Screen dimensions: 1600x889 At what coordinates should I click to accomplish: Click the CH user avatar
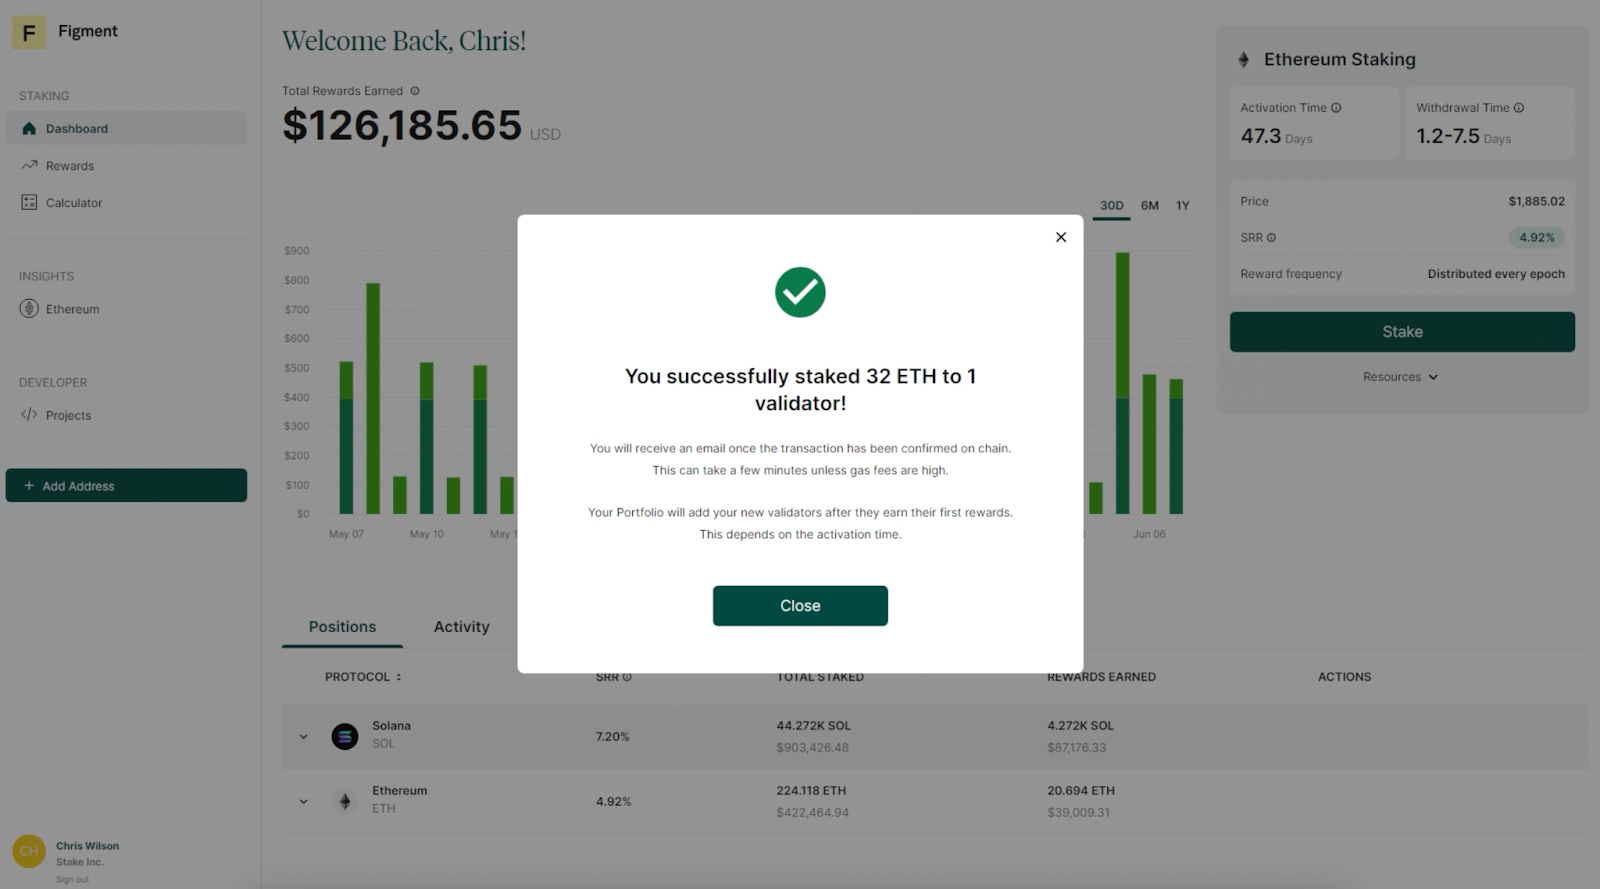(x=29, y=851)
